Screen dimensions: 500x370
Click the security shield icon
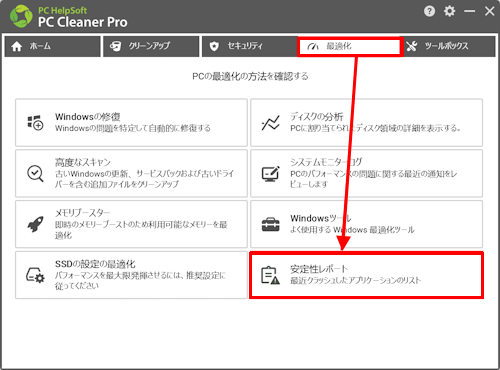[x=214, y=46]
